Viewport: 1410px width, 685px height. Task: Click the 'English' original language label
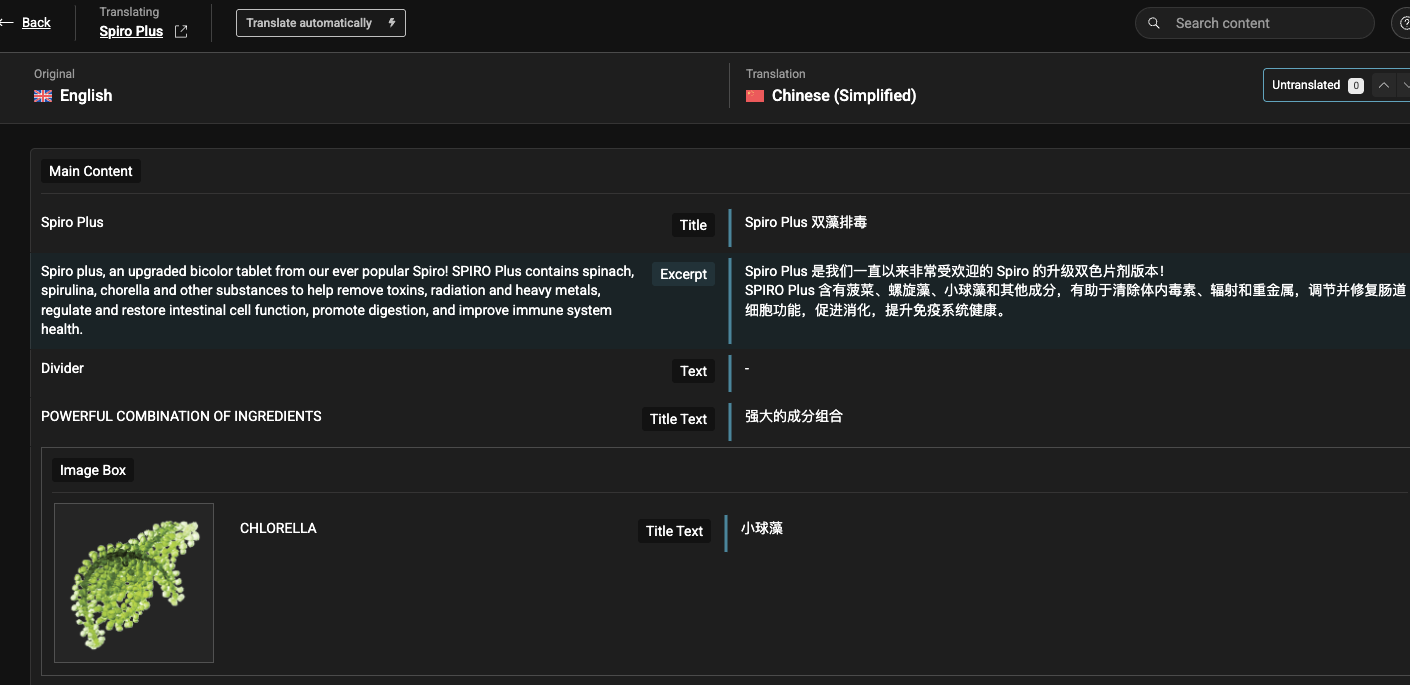86,96
